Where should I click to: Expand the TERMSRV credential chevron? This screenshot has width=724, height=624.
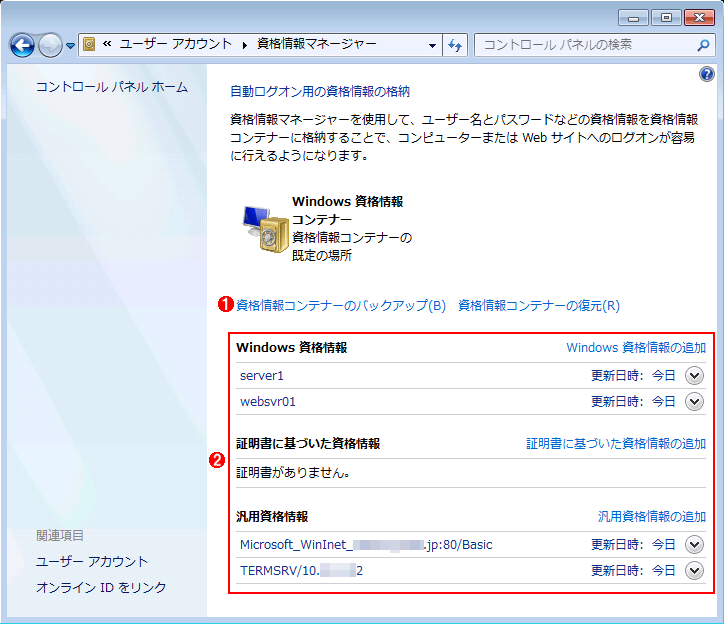coord(694,570)
